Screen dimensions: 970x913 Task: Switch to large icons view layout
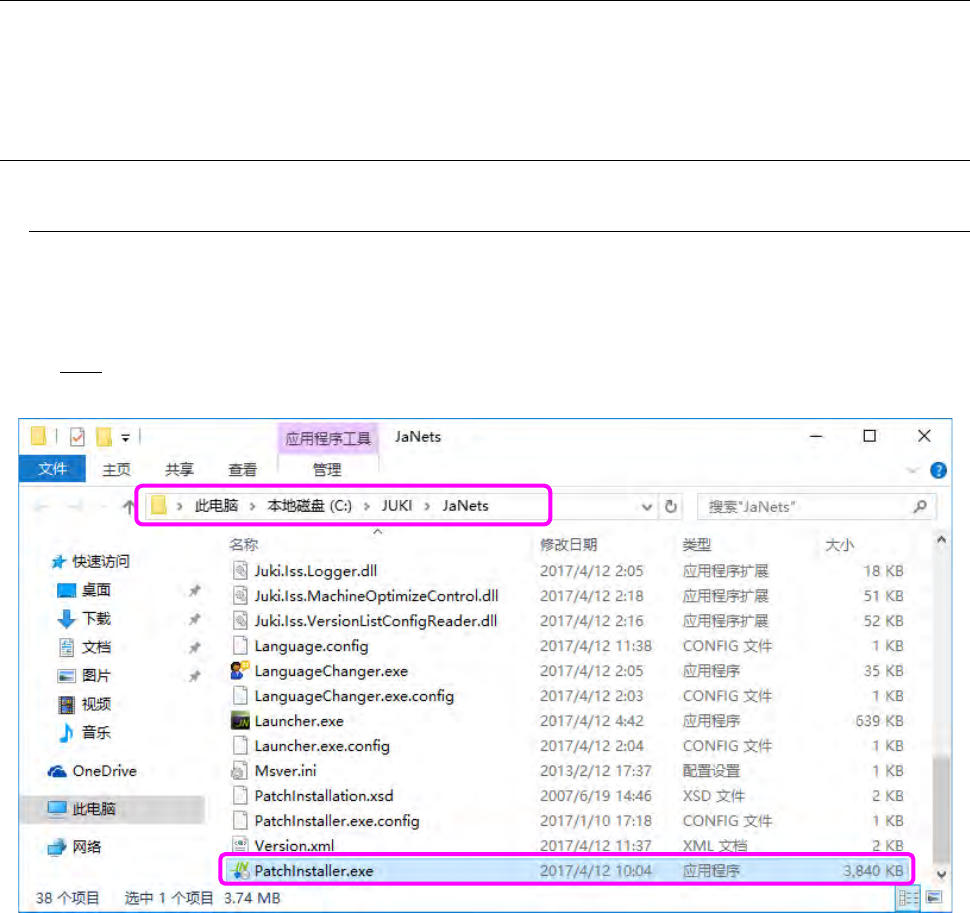tap(934, 897)
